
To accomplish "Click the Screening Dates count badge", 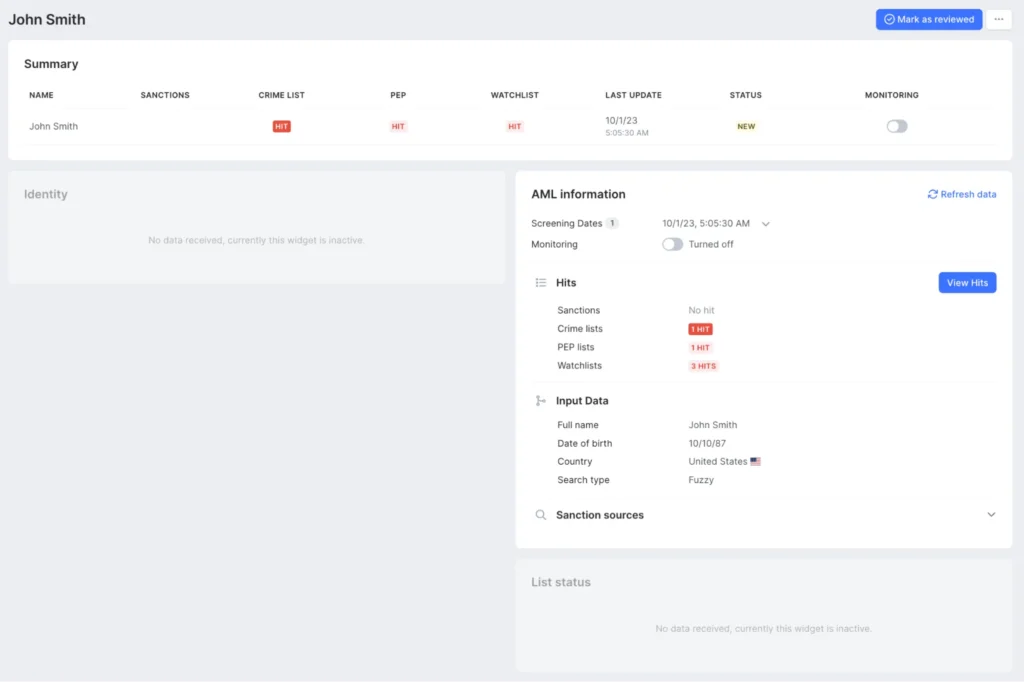I will 610,223.
